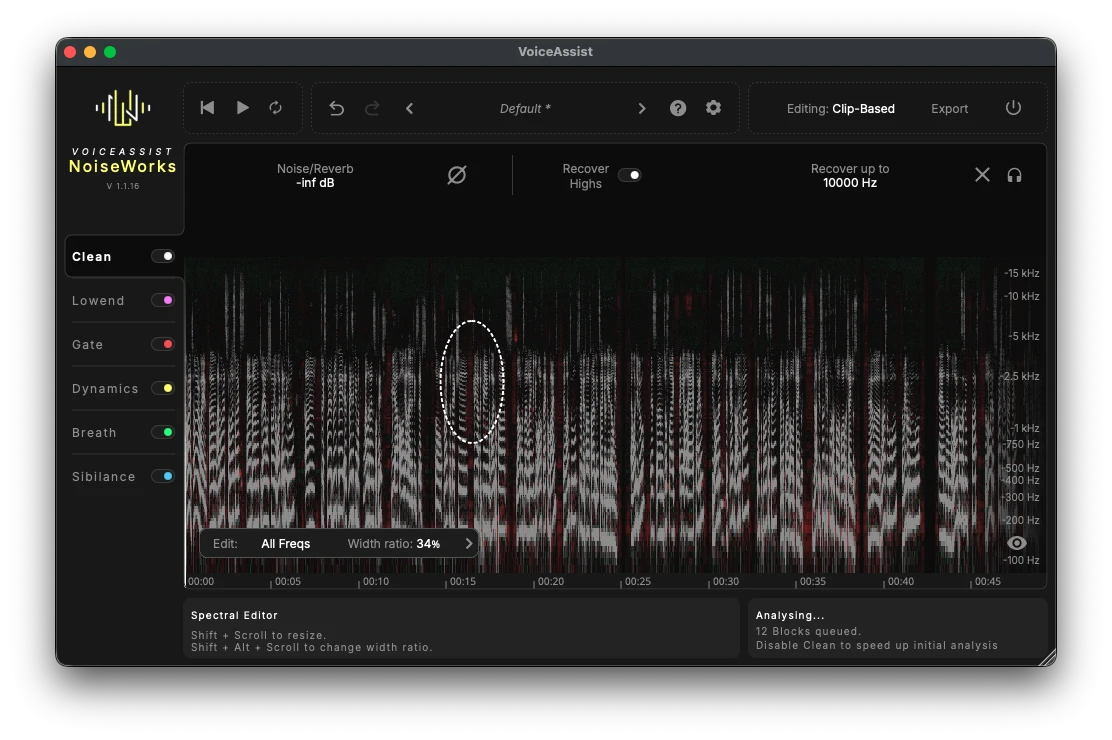The image size is (1112, 740).
Task: Click the Export button
Action: [949, 109]
